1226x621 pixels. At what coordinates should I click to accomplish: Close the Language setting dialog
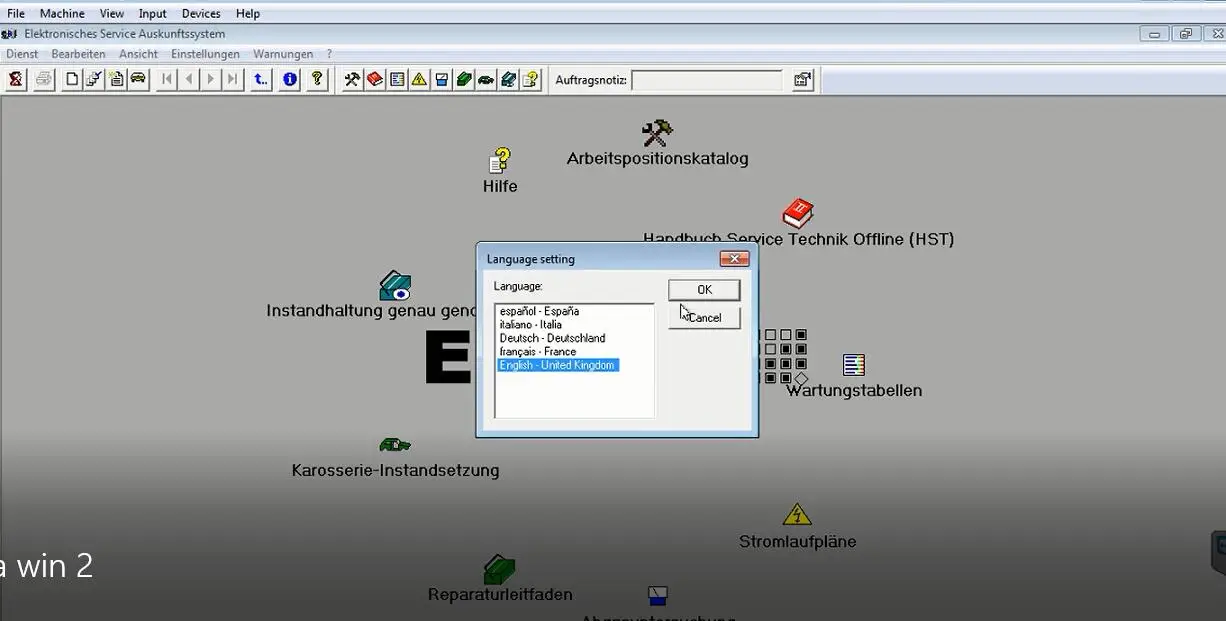coord(734,259)
